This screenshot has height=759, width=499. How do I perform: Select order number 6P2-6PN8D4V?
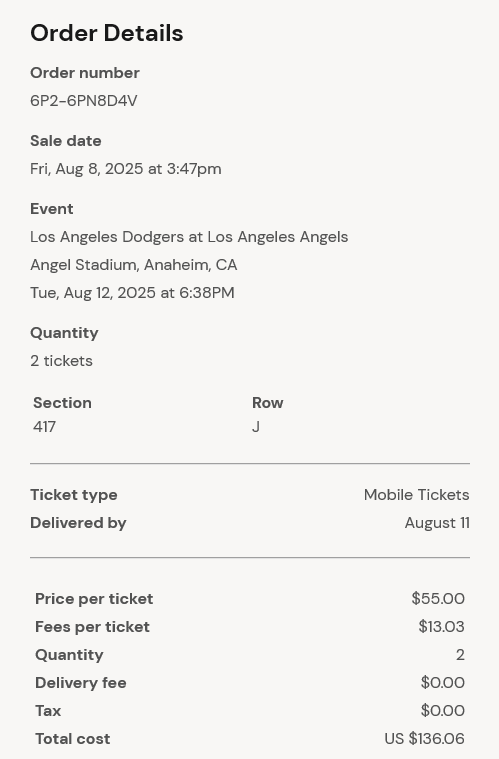[x=84, y=101]
